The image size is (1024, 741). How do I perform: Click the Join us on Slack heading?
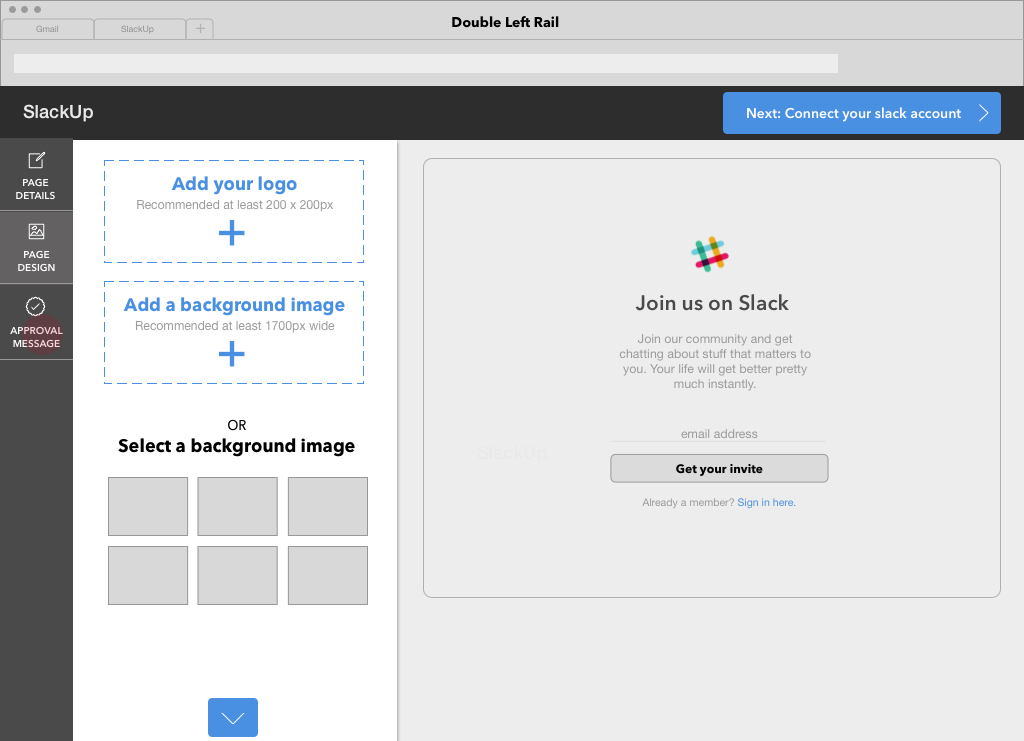coord(712,303)
